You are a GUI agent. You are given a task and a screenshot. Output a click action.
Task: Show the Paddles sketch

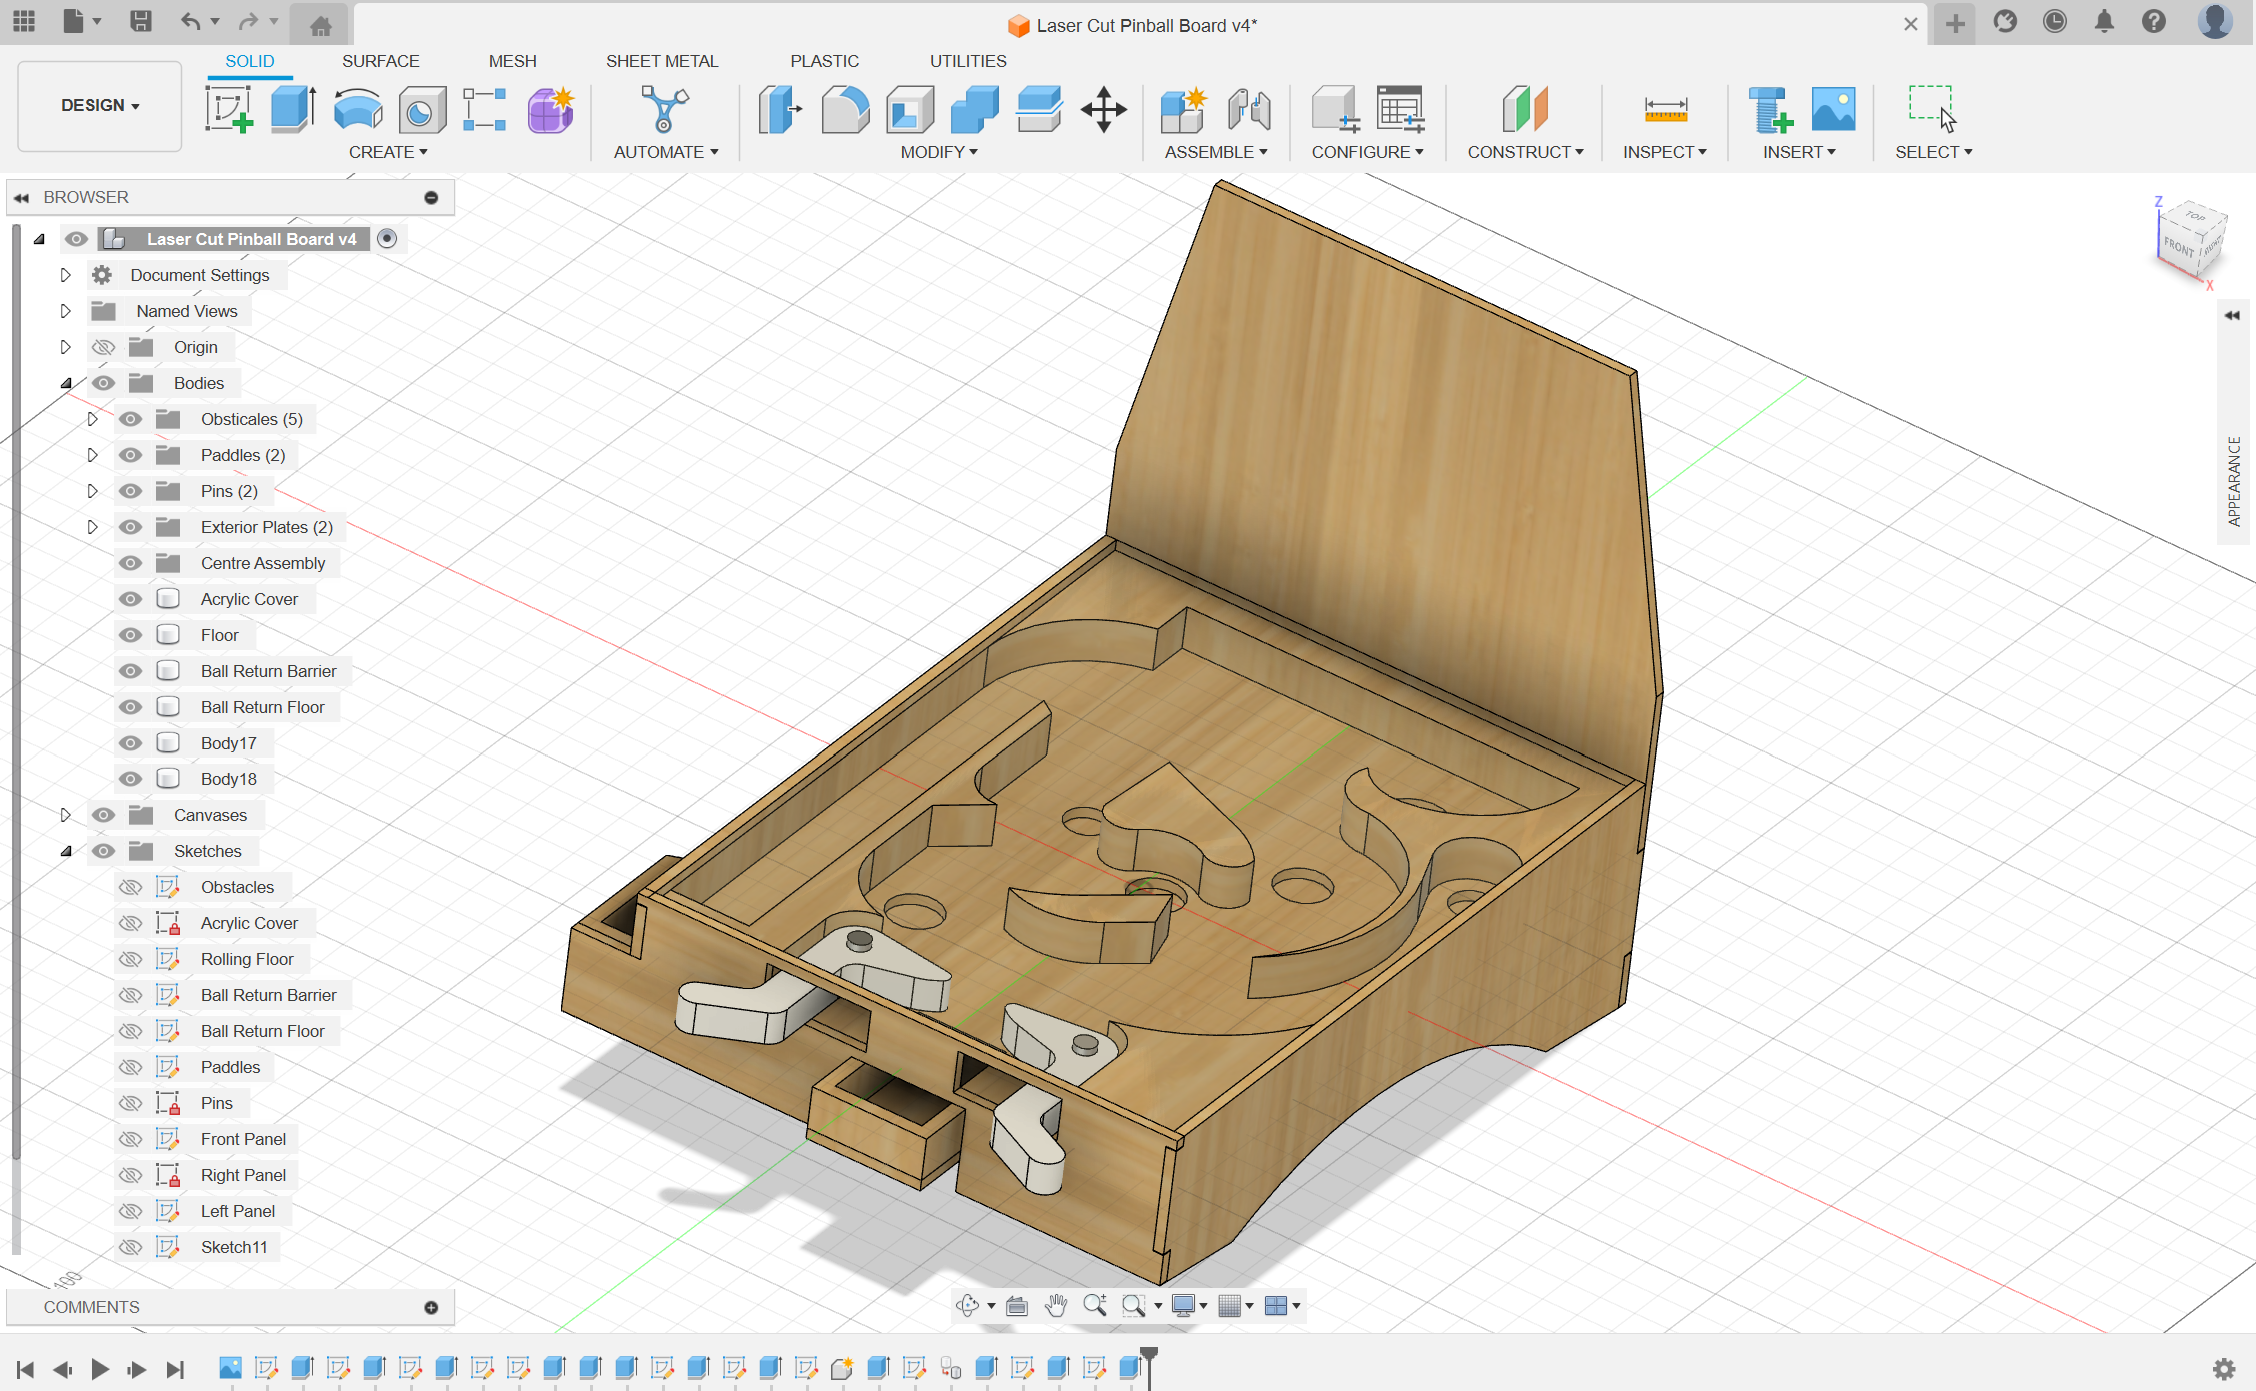130,1067
